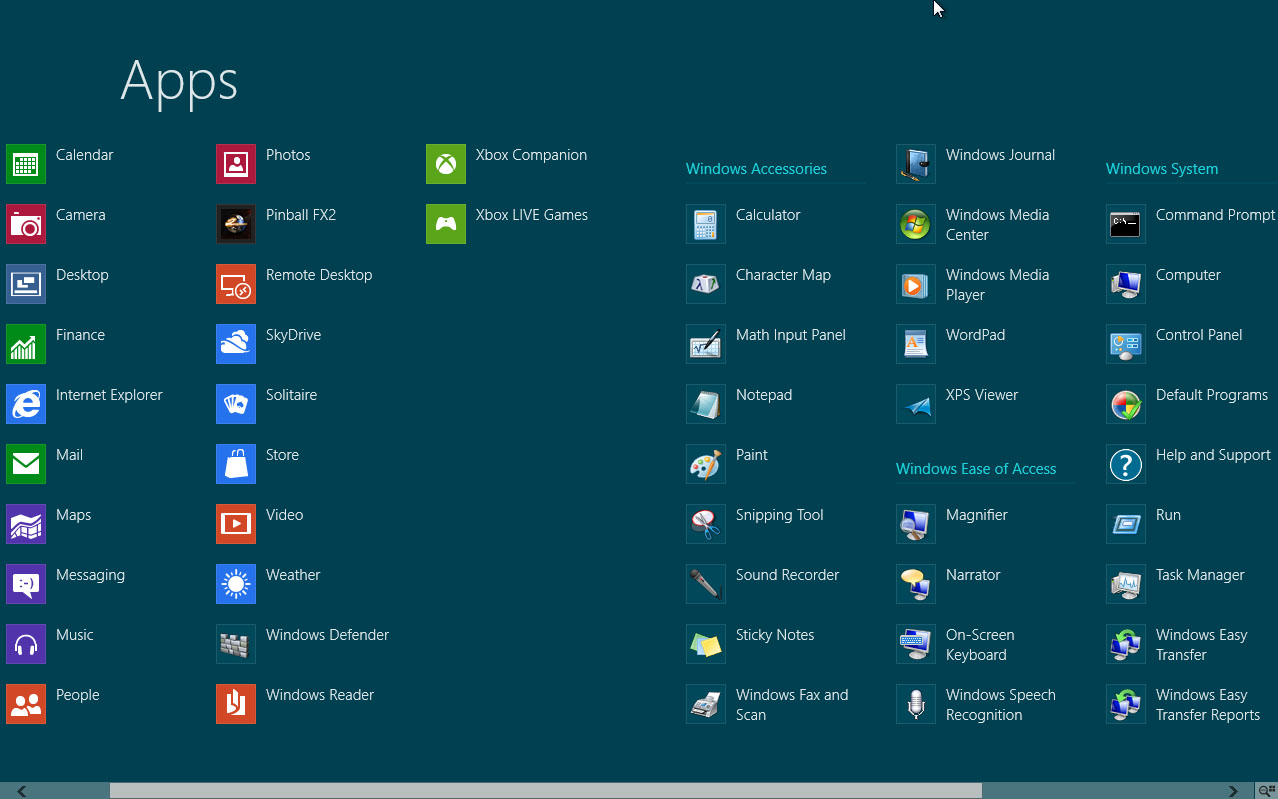Open Remote Desktop icon
This screenshot has height=799, width=1278.
tap(236, 284)
